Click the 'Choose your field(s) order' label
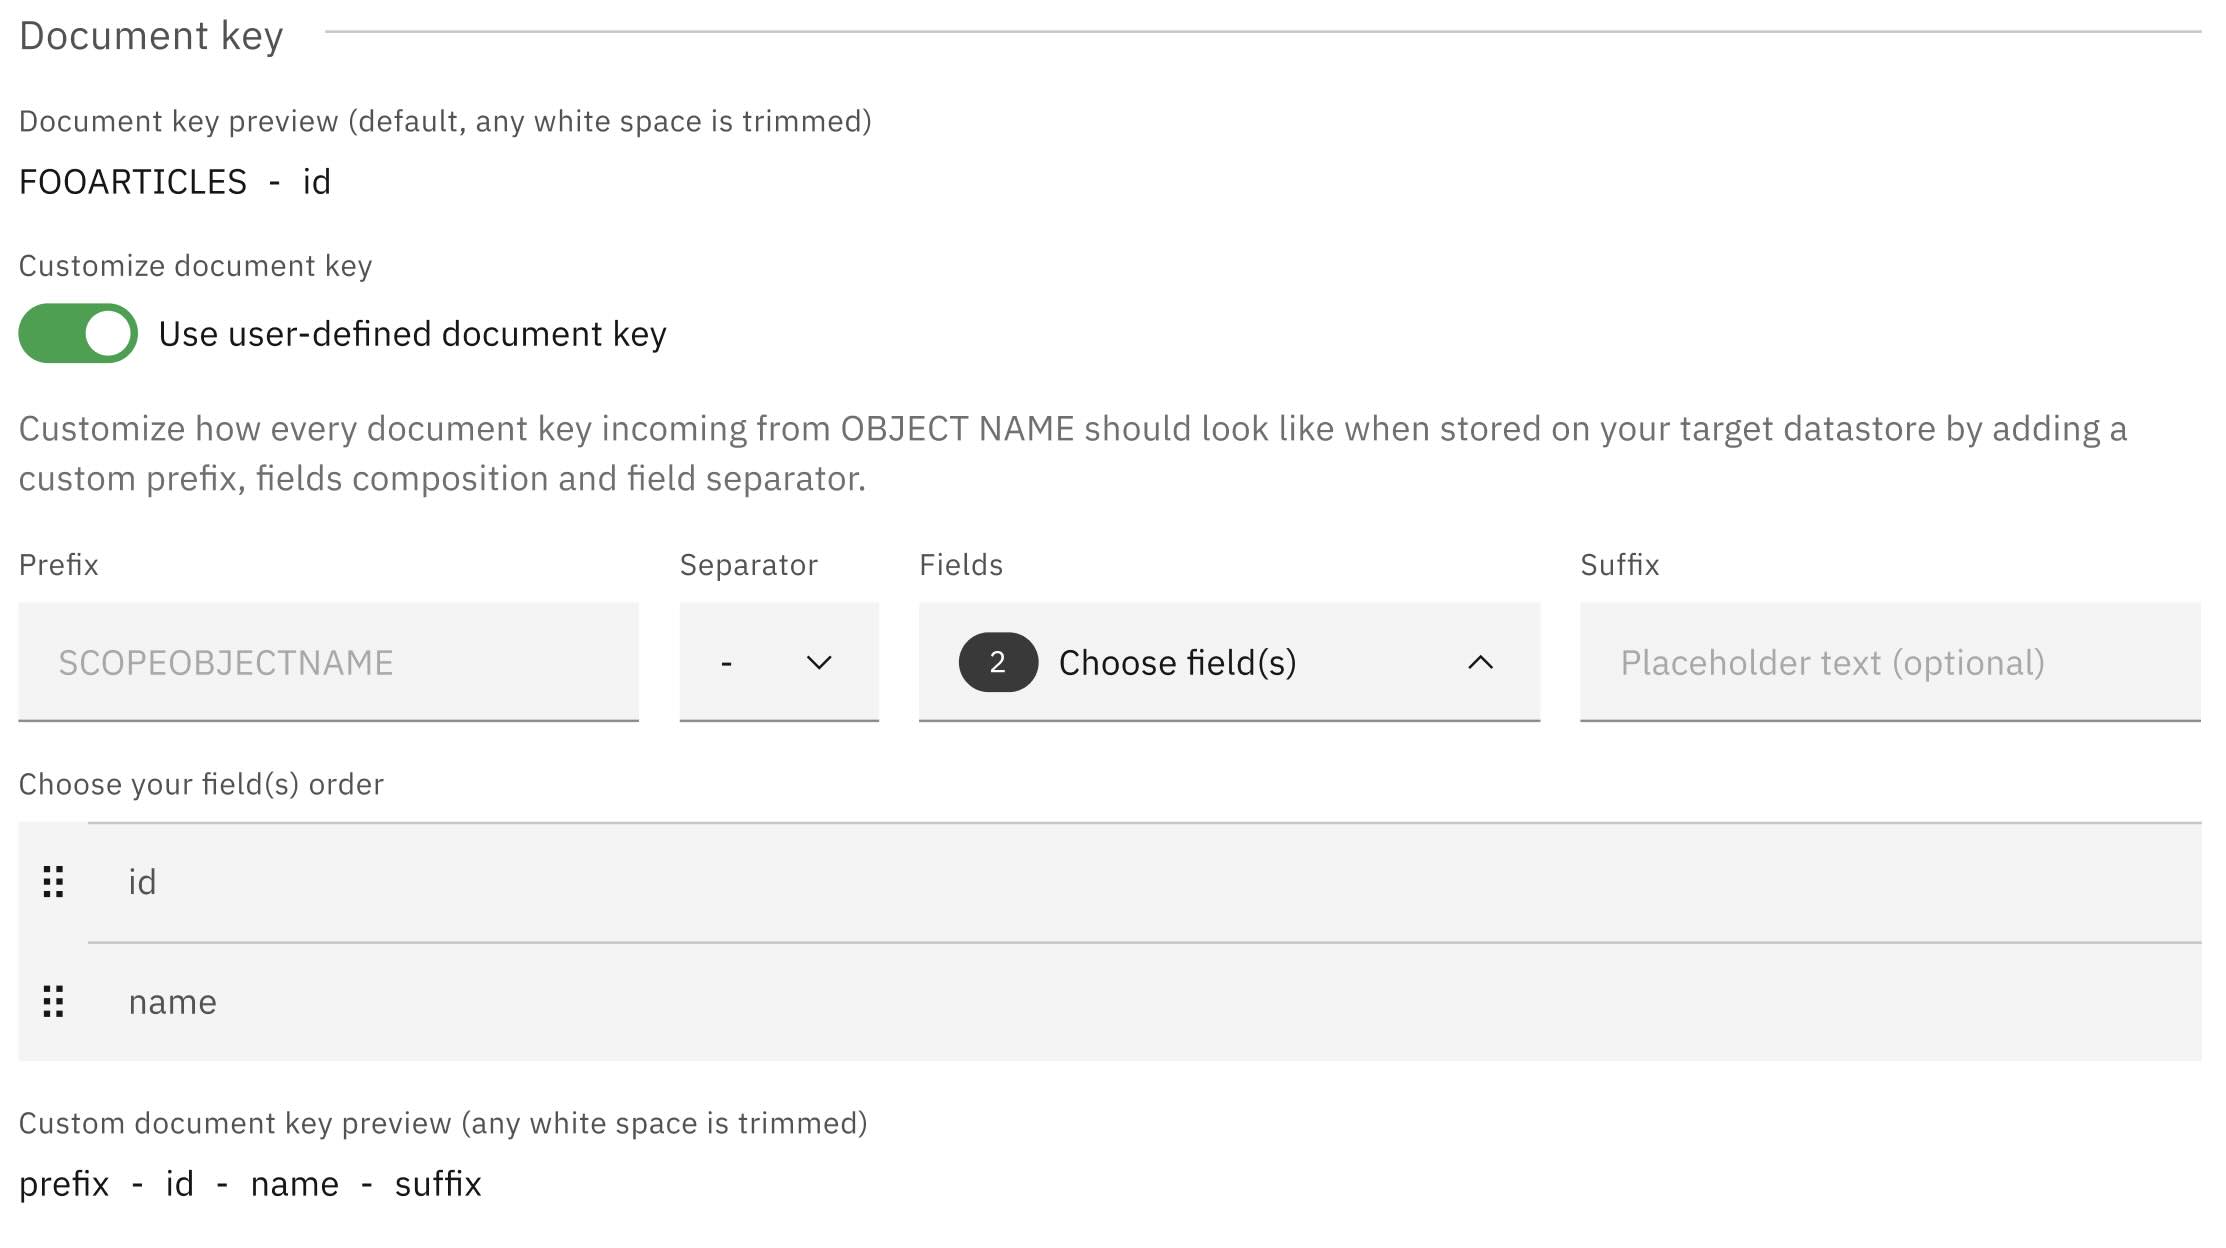Viewport: 2226px width, 1248px height. coord(201,784)
